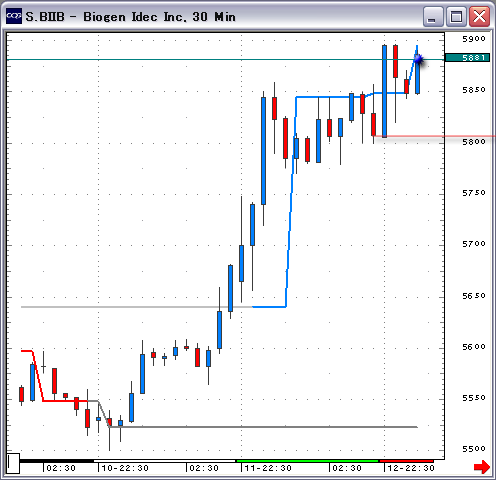Click the green session bar on time axis
The image size is (496, 480).
tap(307, 461)
